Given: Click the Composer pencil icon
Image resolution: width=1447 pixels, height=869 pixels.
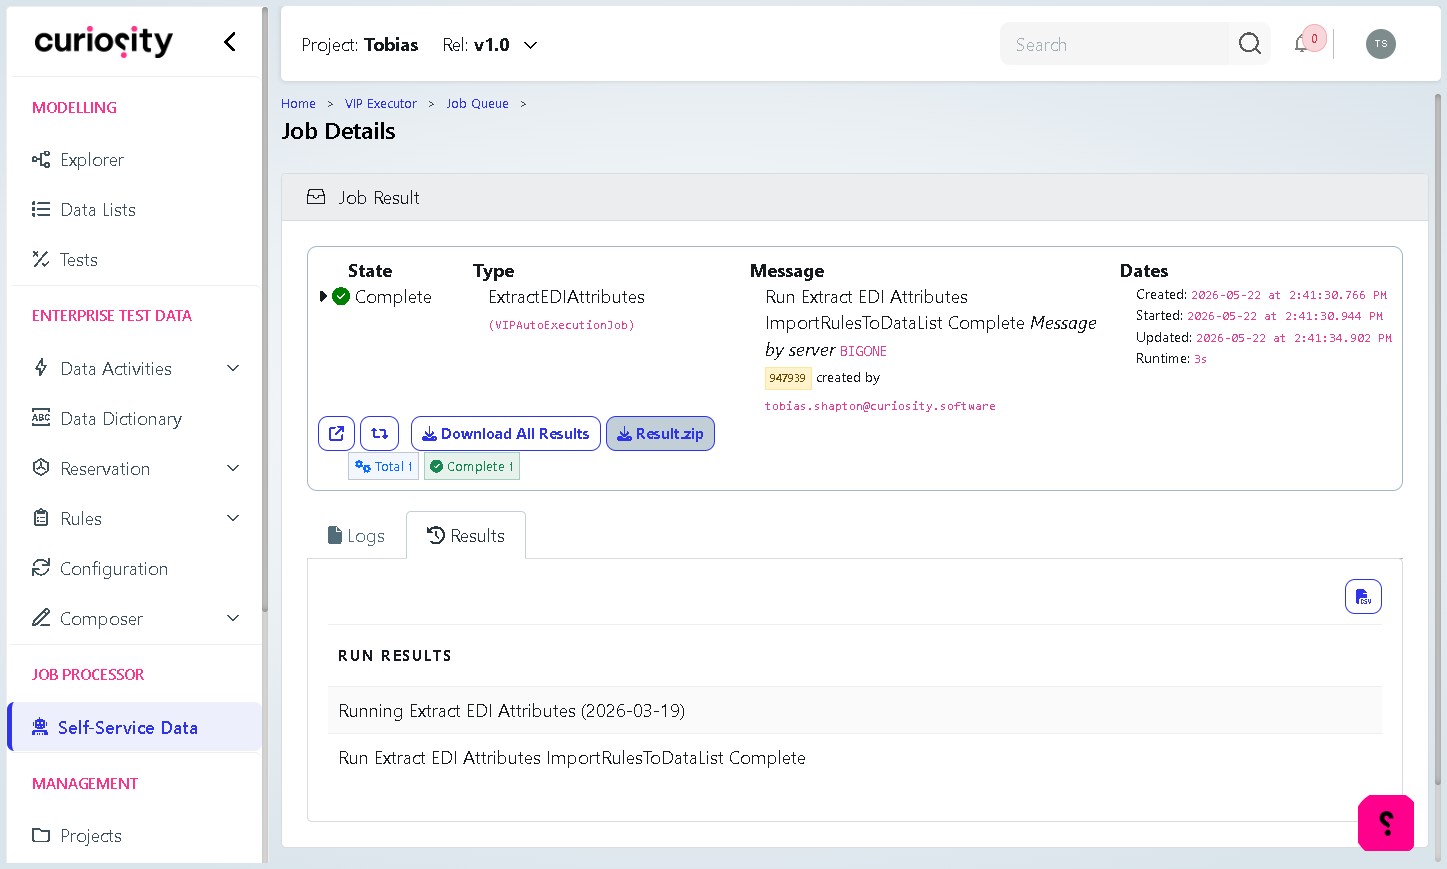Looking at the screenshot, I should (41, 618).
